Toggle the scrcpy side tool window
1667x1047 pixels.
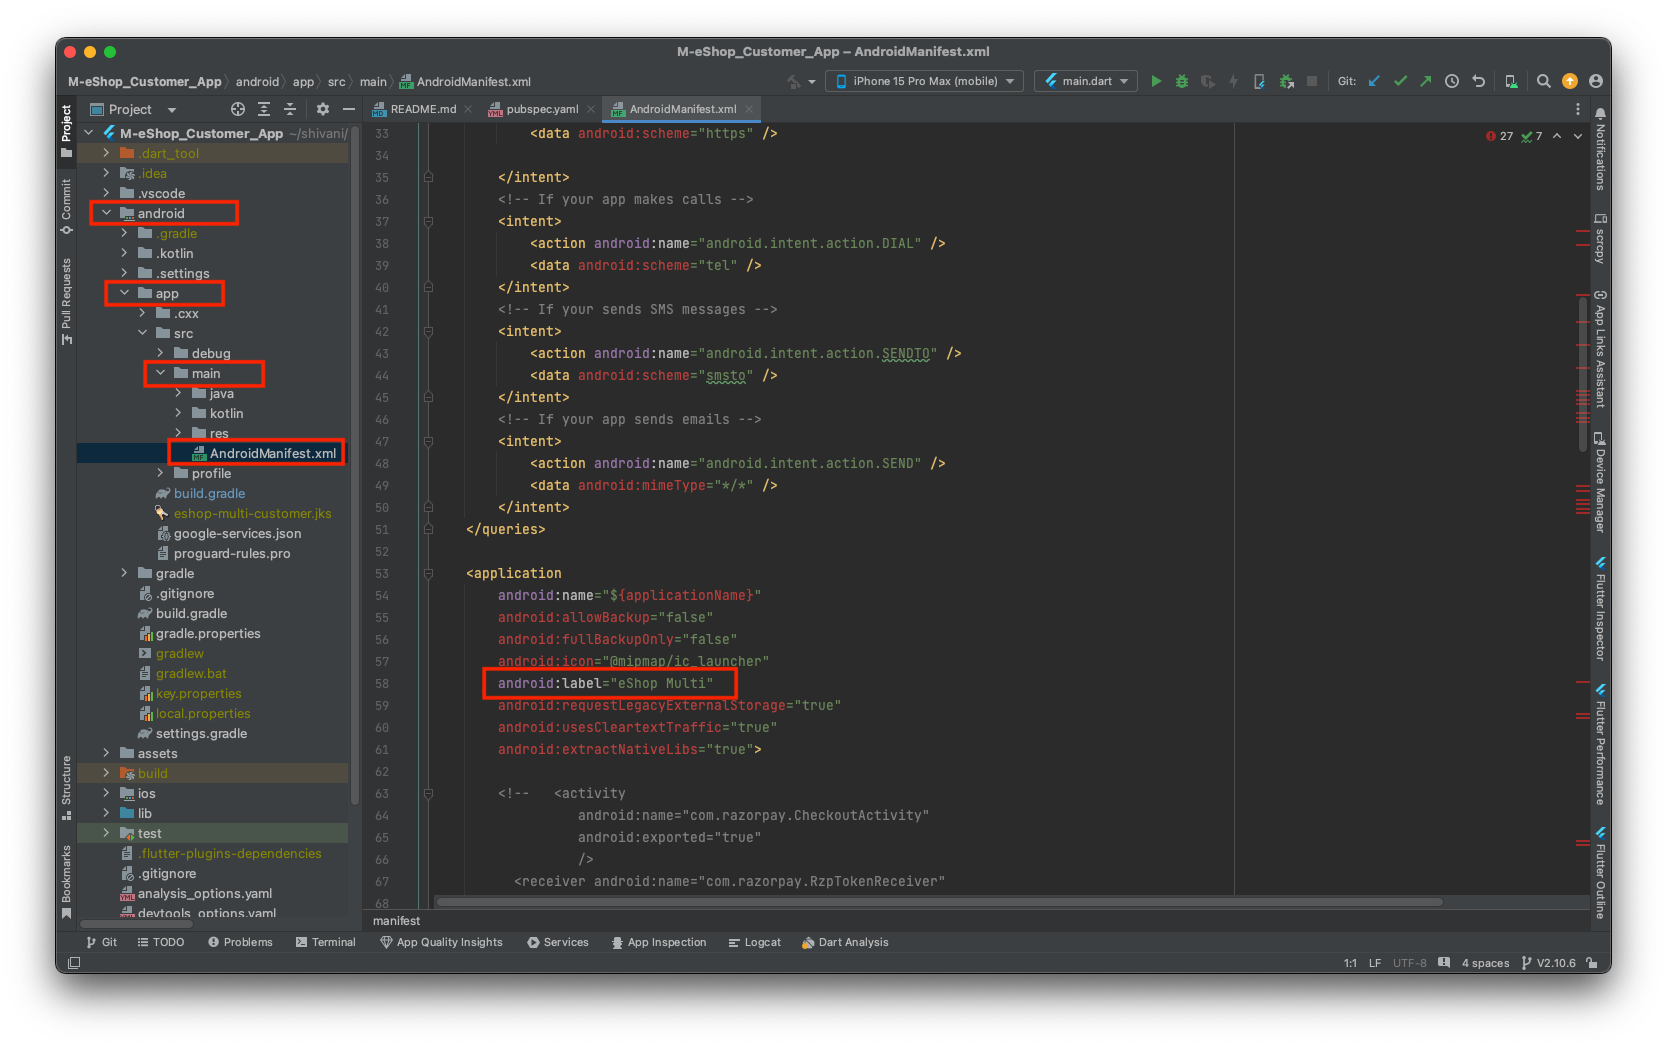[x=1600, y=238]
